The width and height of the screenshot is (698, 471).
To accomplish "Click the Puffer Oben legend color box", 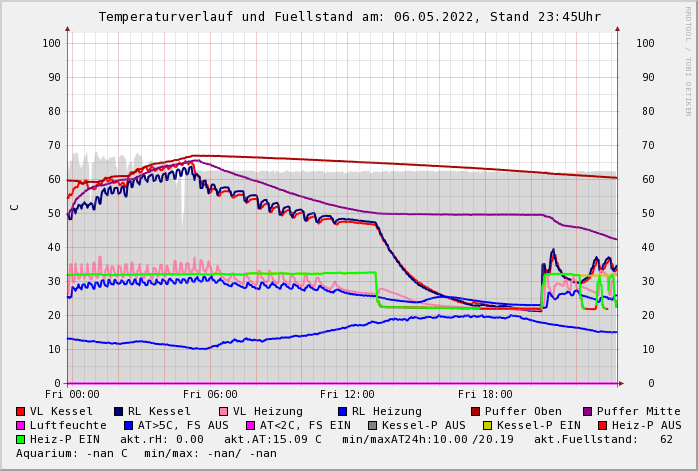I will point(475,411).
